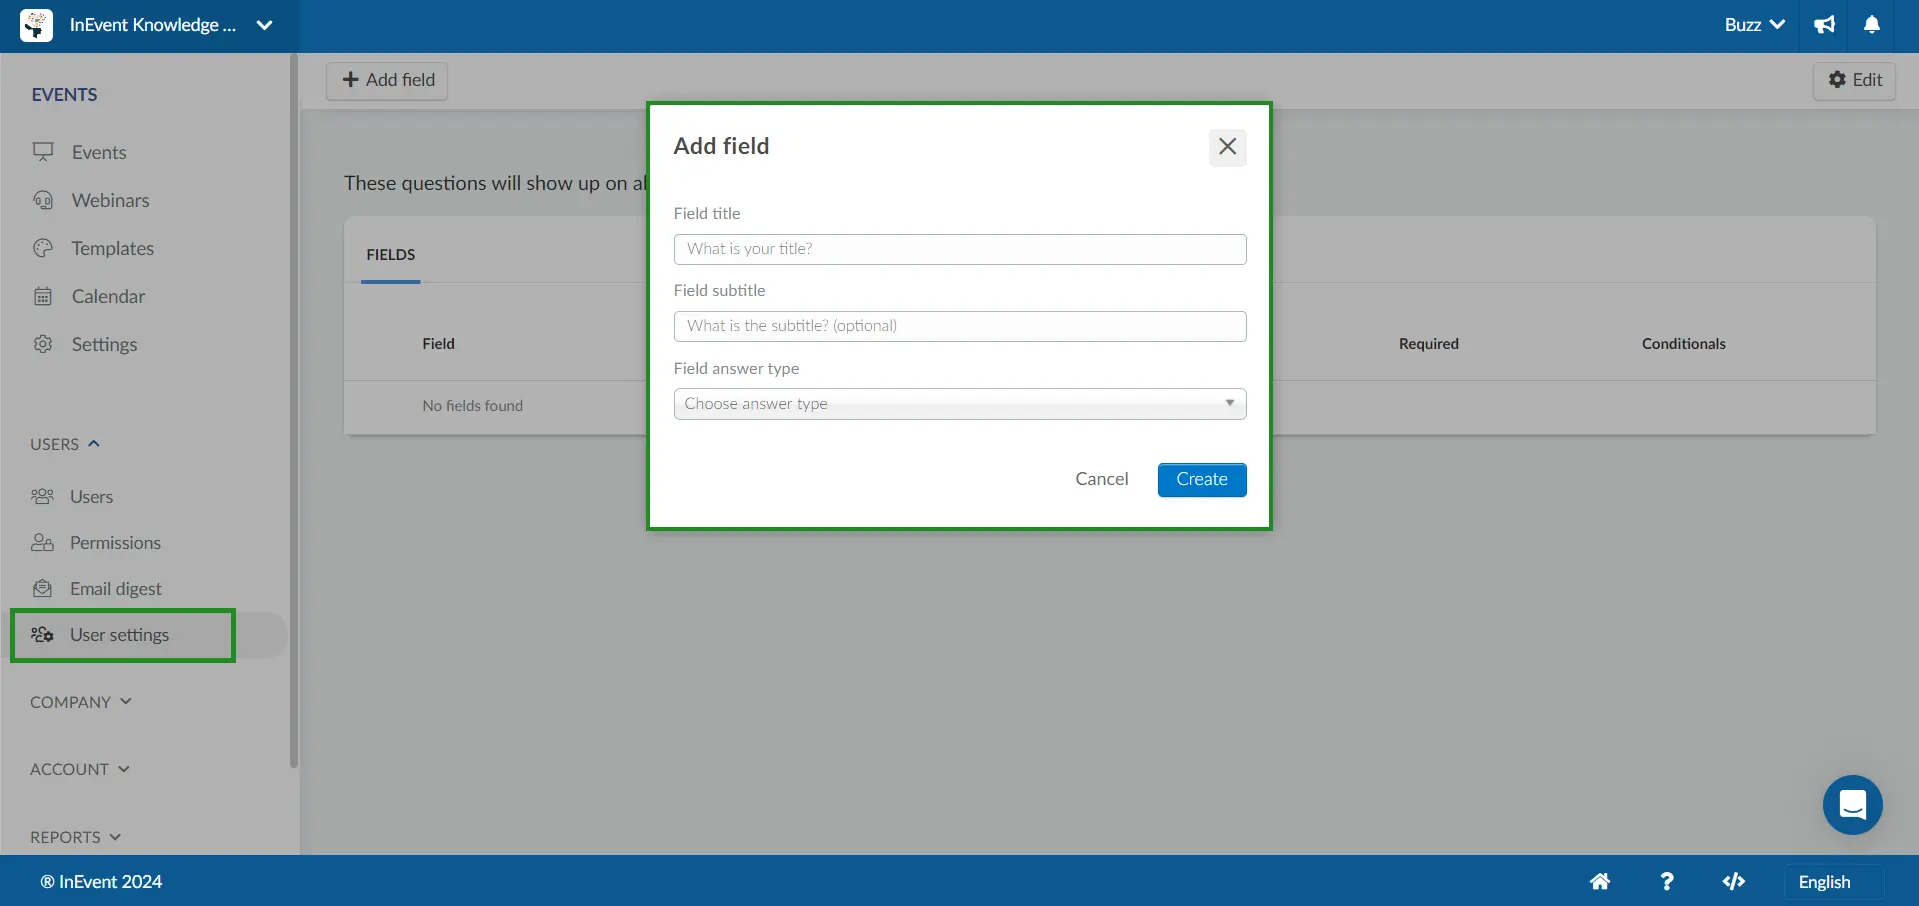1919x906 pixels.
Task: Click the code brackets icon in footer
Action: [x=1734, y=881]
